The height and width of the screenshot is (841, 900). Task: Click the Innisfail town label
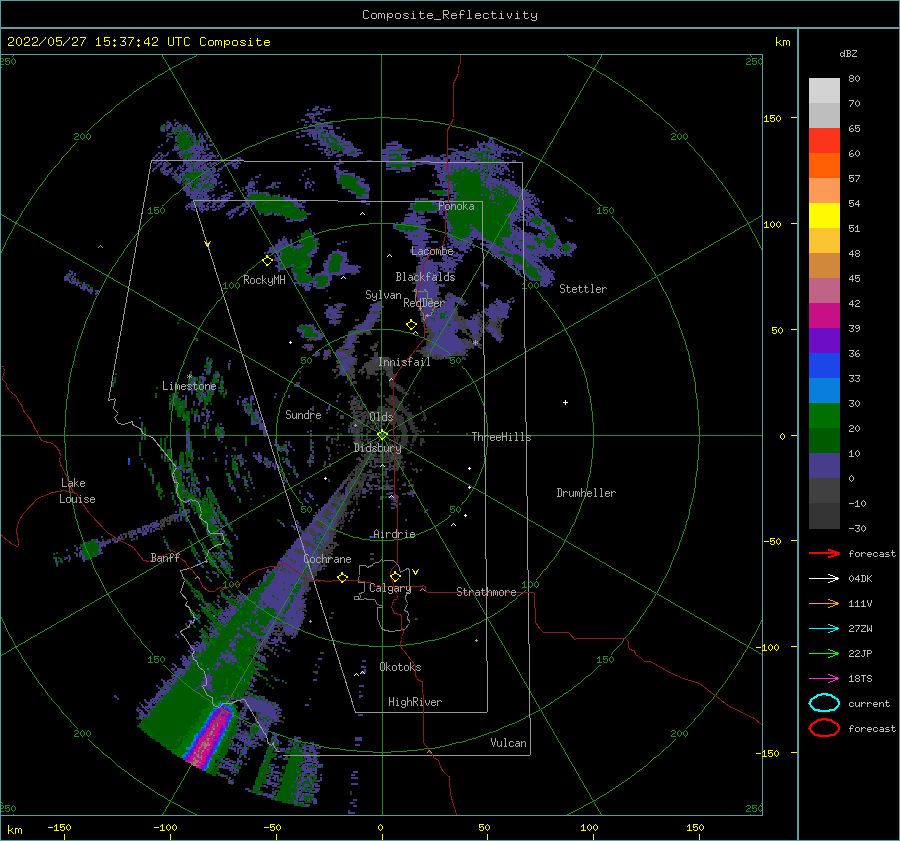pos(404,362)
